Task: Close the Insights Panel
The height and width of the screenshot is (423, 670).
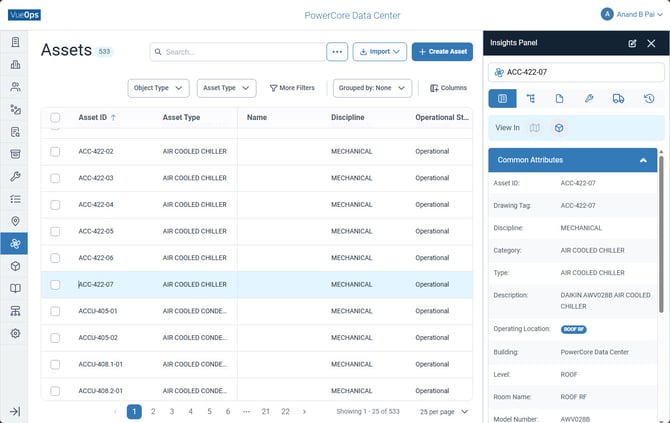Action: pos(651,43)
